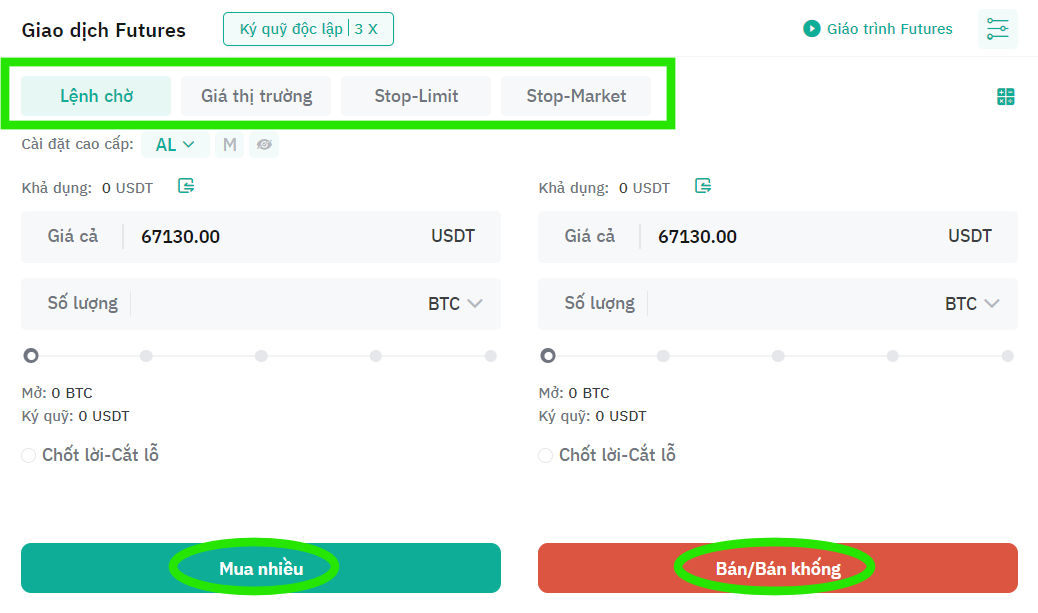Click the Mua nhiều button
This screenshot has width=1038, height=613.
[261, 568]
